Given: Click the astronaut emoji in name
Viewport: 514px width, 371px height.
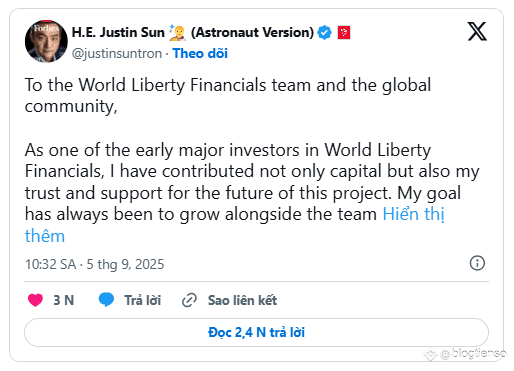Looking at the screenshot, I should coord(177,32).
